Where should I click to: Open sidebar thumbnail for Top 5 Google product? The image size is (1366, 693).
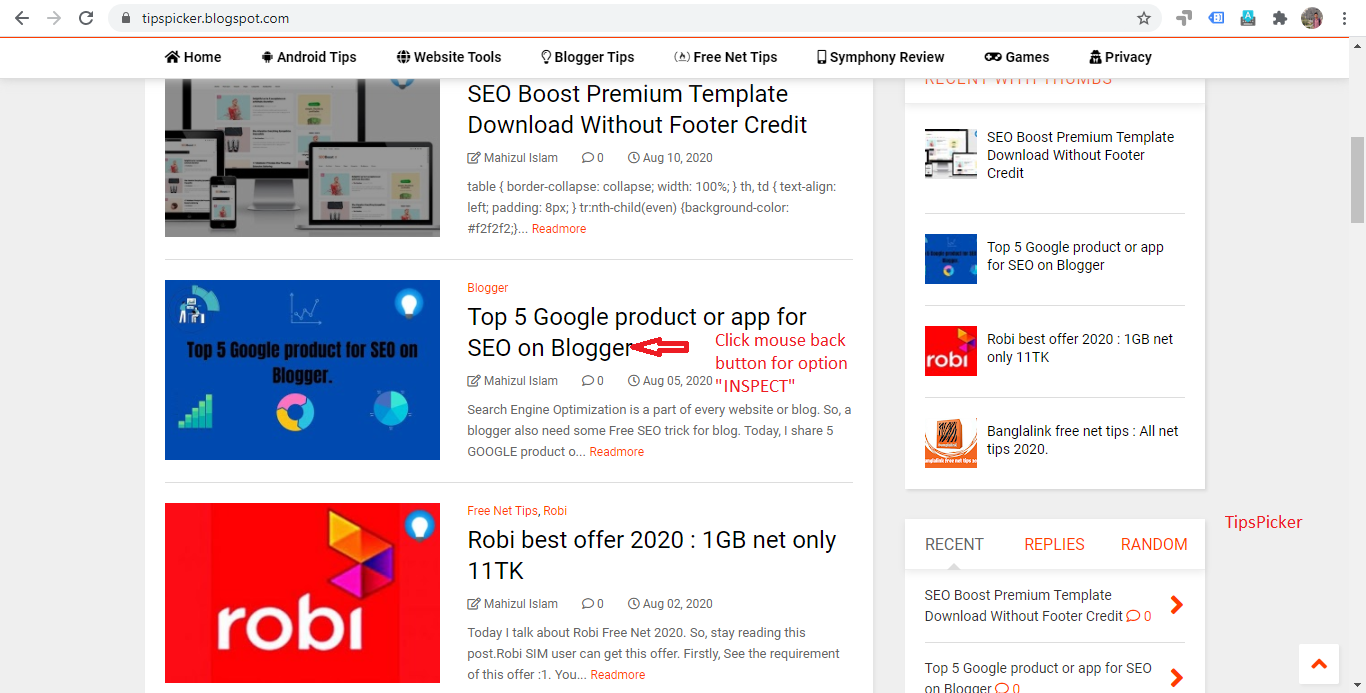(x=951, y=259)
